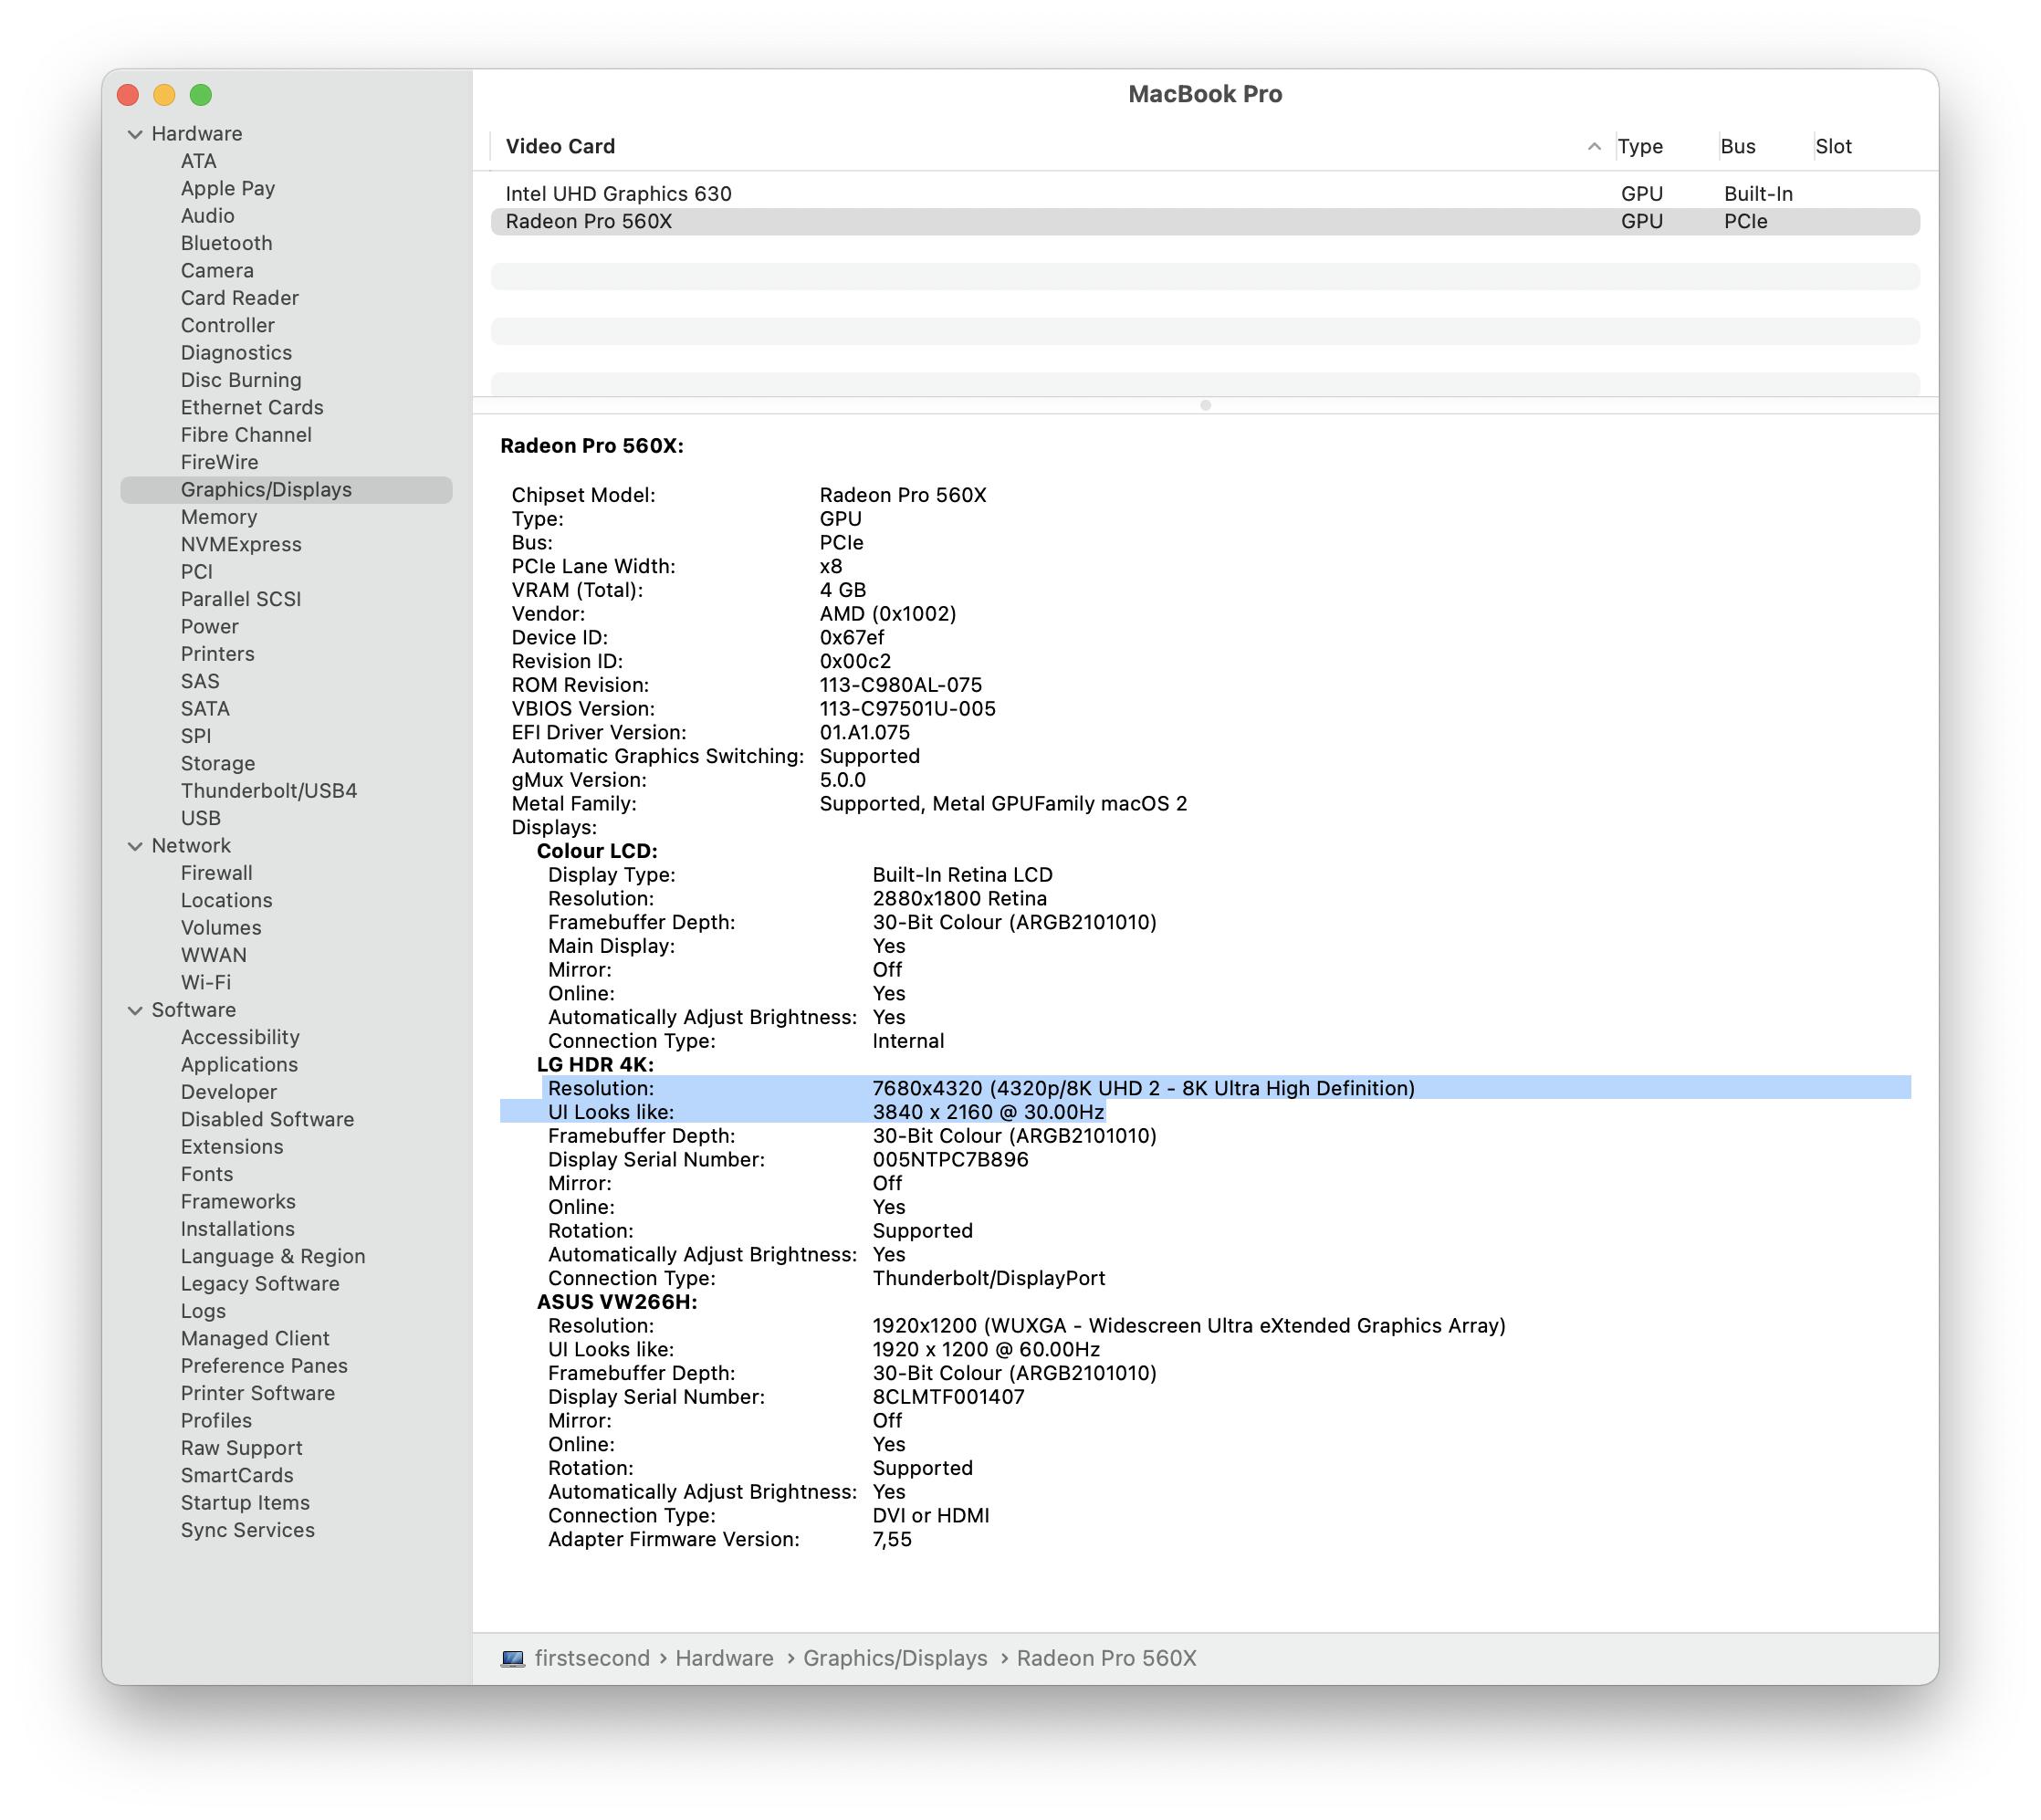The width and height of the screenshot is (2041, 1820).
Task: Select NVMExpress in the sidebar
Action: coord(241,545)
